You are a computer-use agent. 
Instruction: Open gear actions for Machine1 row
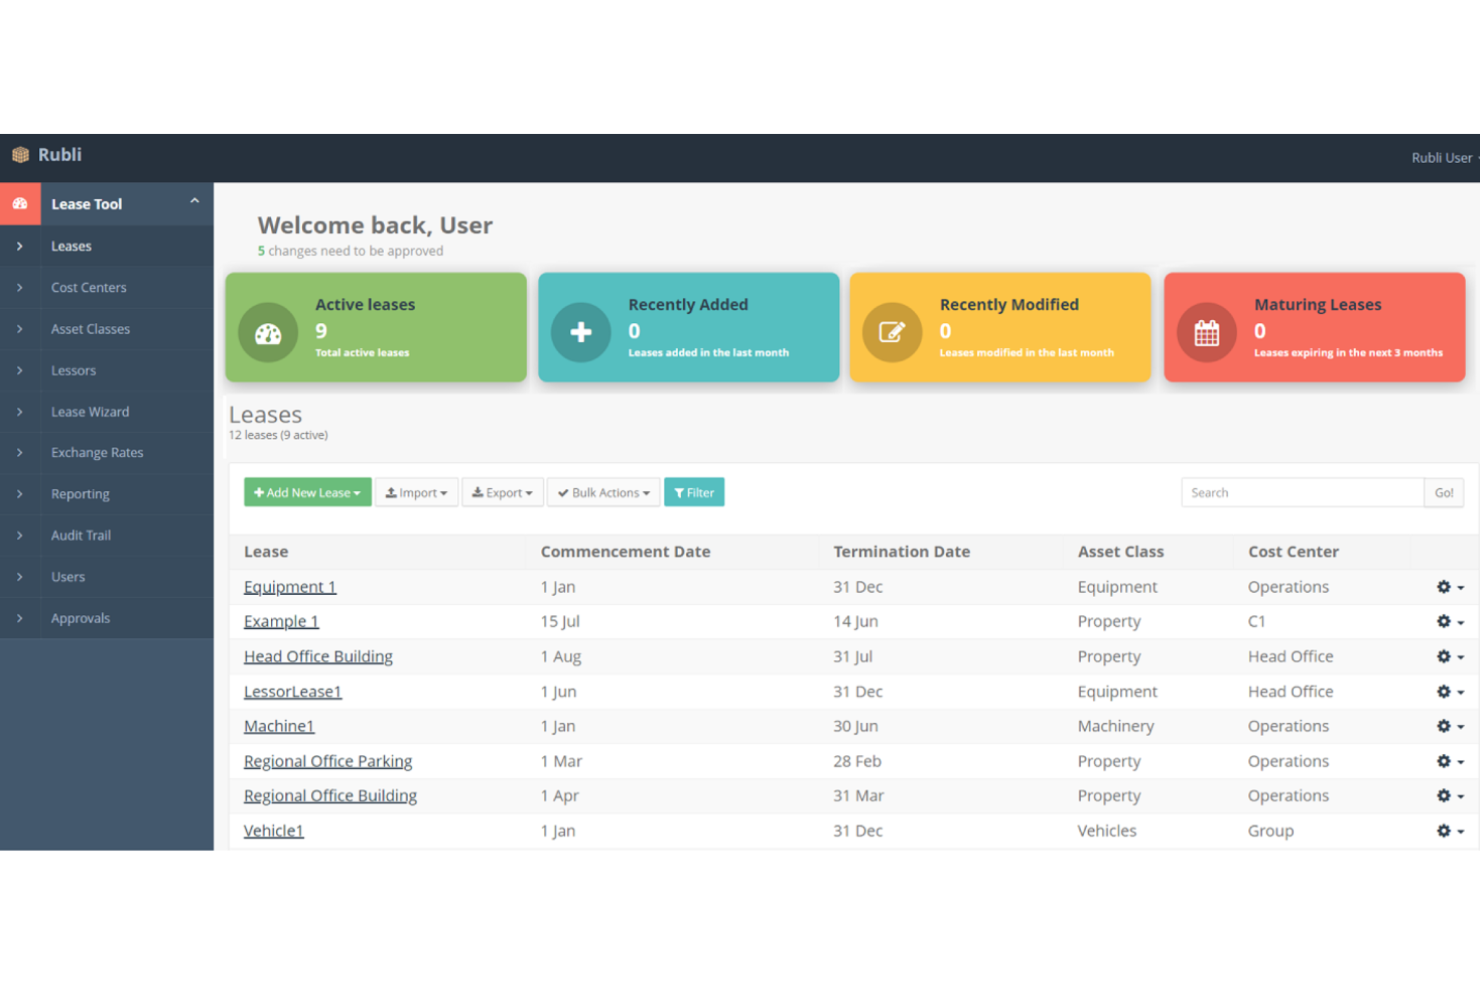(1450, 726)
